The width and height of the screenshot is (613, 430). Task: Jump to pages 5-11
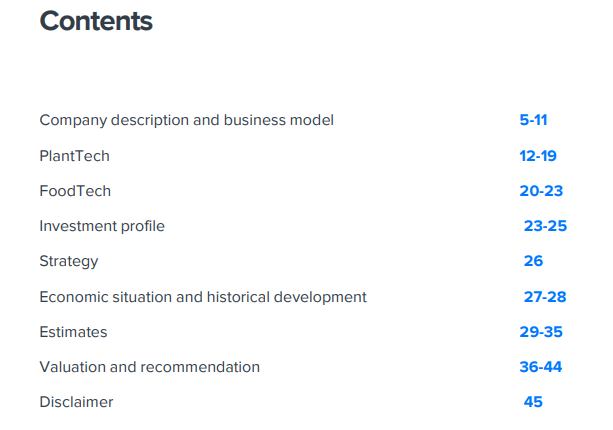(x=533, y=120)
